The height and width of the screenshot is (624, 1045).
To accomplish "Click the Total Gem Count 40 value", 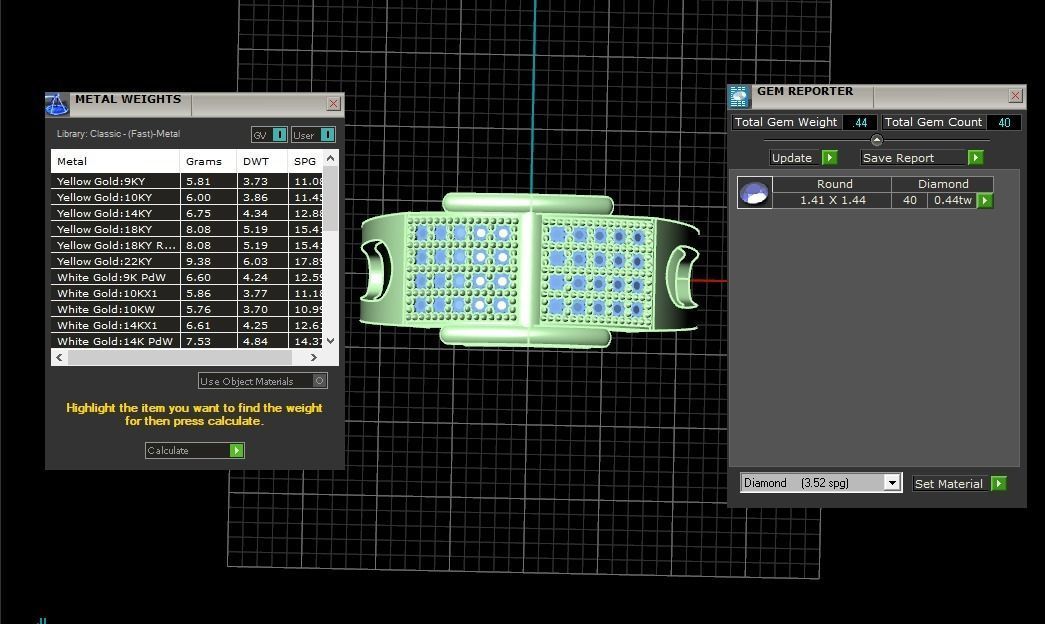I will click(x=1004, y=123).
